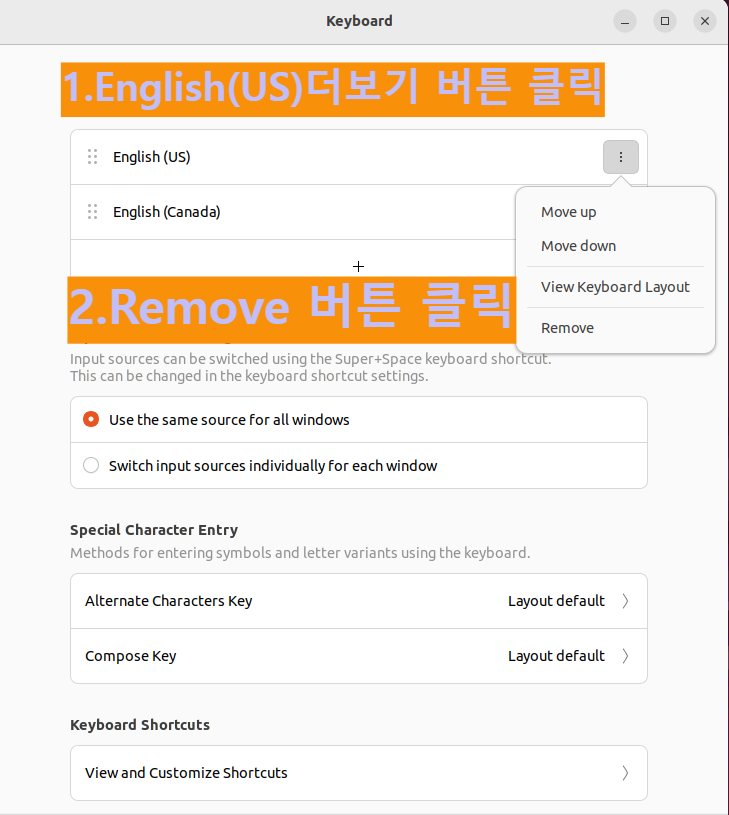Image resolution: width=729 pixels, height=815 pixels.
Task: Open Compose Key chevron
Action: [x=626, y=656]
